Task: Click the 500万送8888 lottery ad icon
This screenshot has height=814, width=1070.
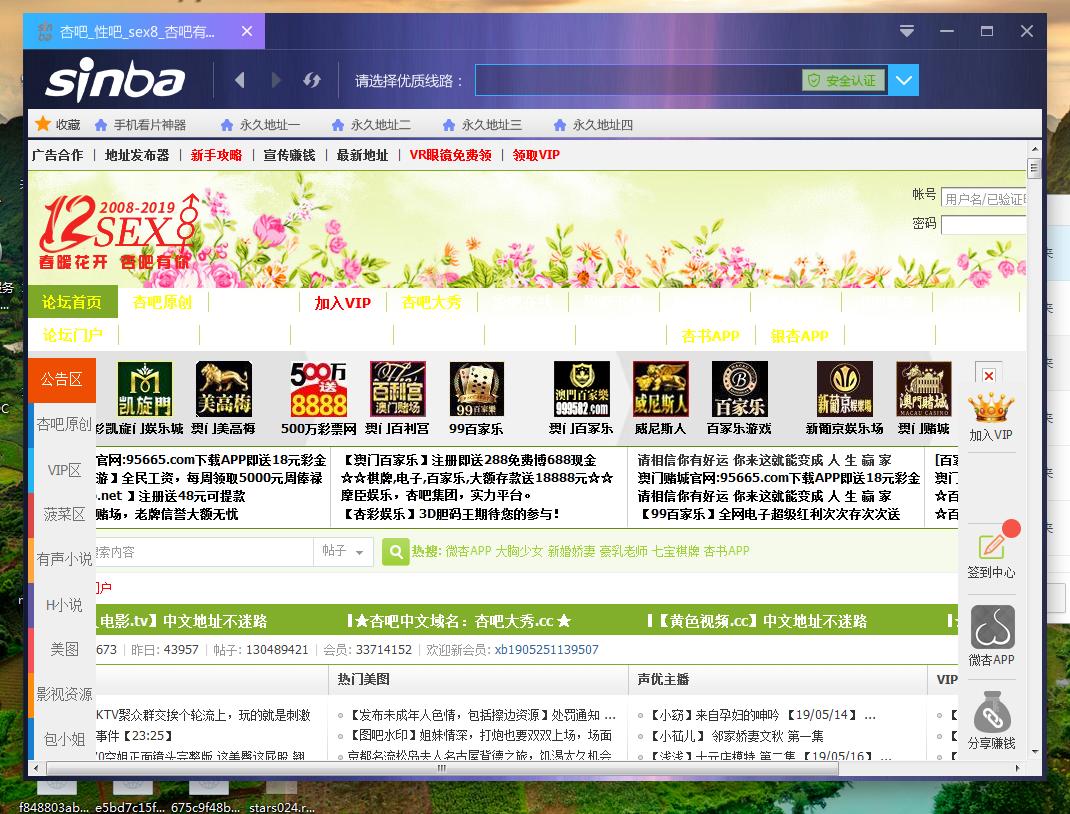Action: tap(319, 389)
